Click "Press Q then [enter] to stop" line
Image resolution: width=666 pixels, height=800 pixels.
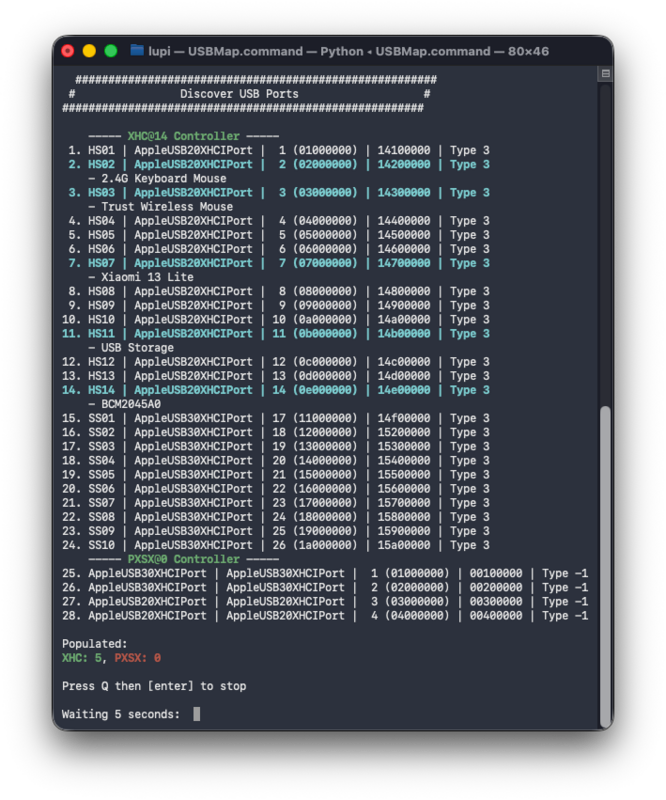pos(154,686)
